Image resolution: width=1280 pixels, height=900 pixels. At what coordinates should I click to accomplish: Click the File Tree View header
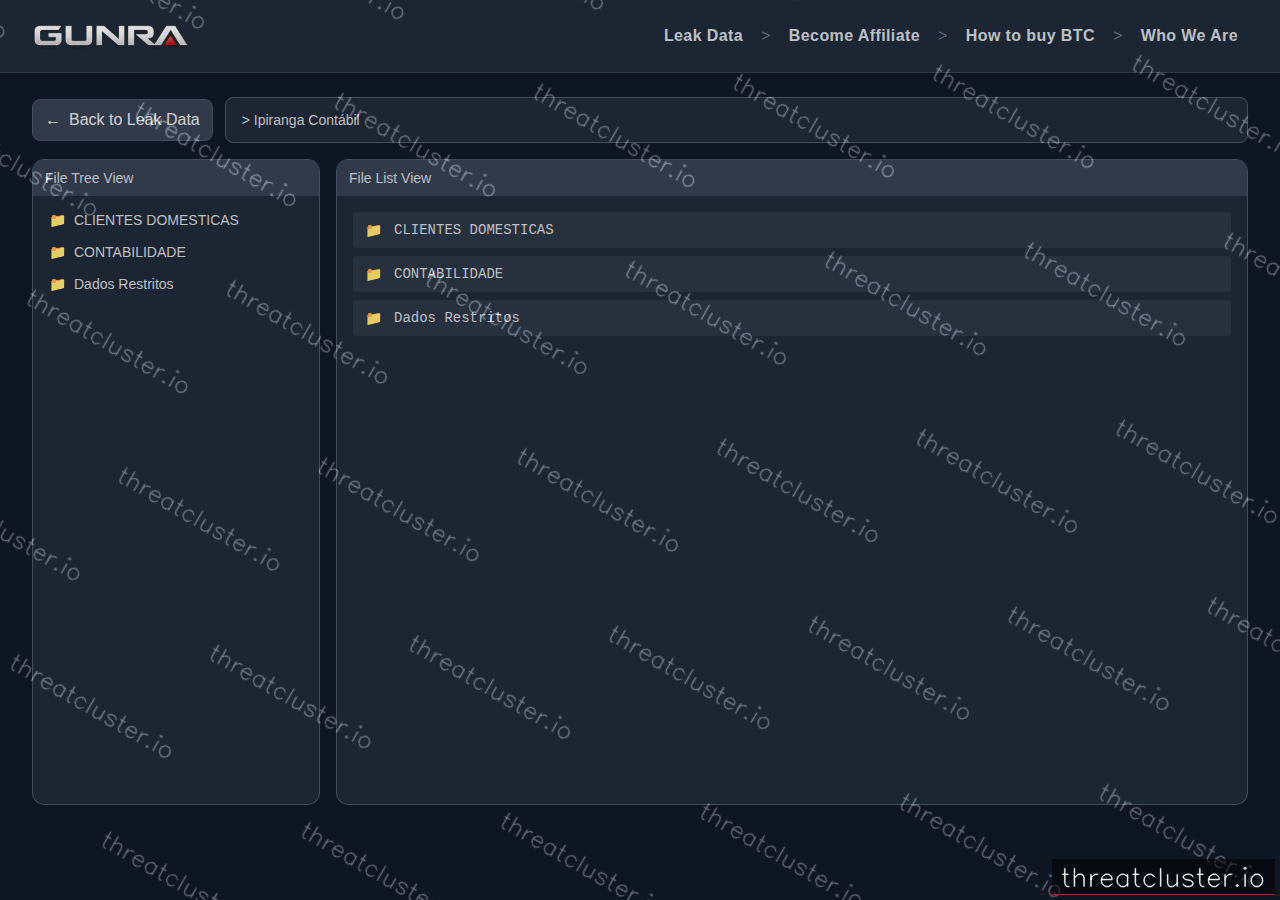176,178
